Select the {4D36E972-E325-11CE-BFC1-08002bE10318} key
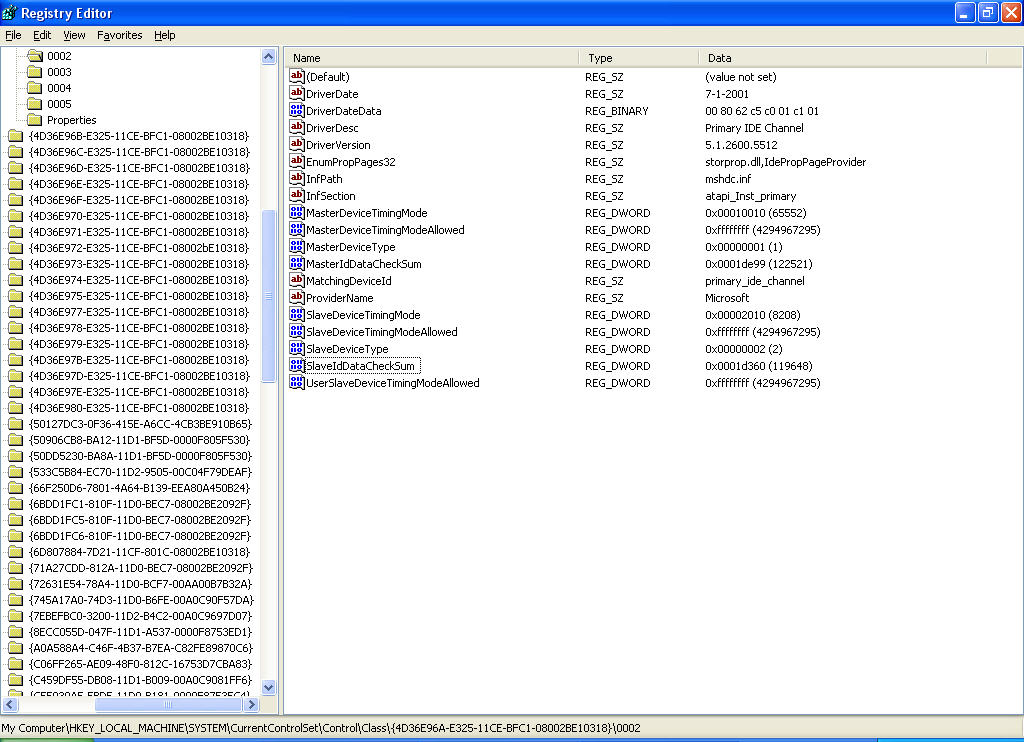Image resolution: width=1024 pixels, height=742 pixels. click(139, 248)
